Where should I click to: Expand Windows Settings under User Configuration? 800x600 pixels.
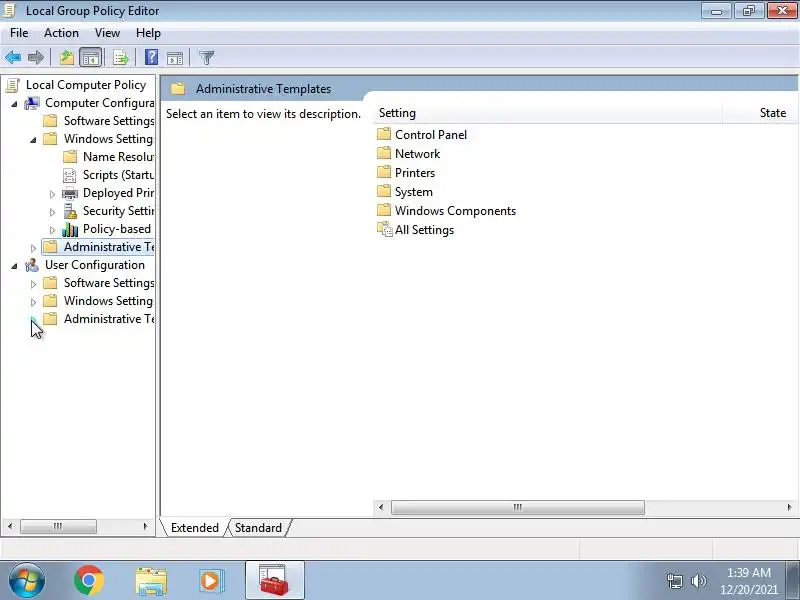click(33, 302)
